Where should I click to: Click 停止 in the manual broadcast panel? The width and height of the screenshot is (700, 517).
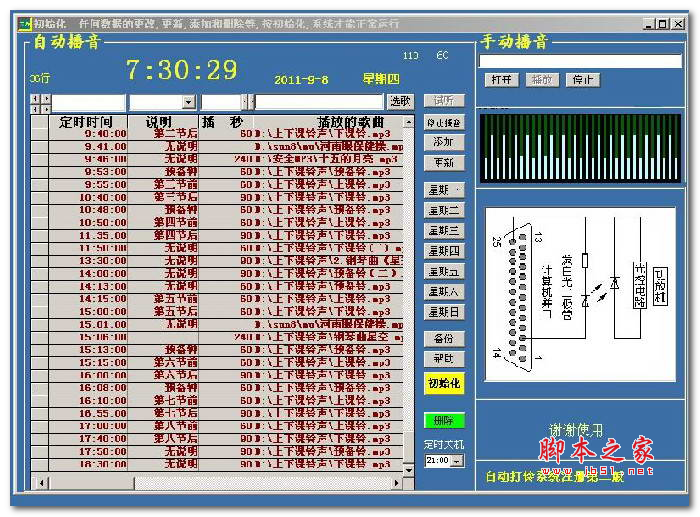coord(581,79)
